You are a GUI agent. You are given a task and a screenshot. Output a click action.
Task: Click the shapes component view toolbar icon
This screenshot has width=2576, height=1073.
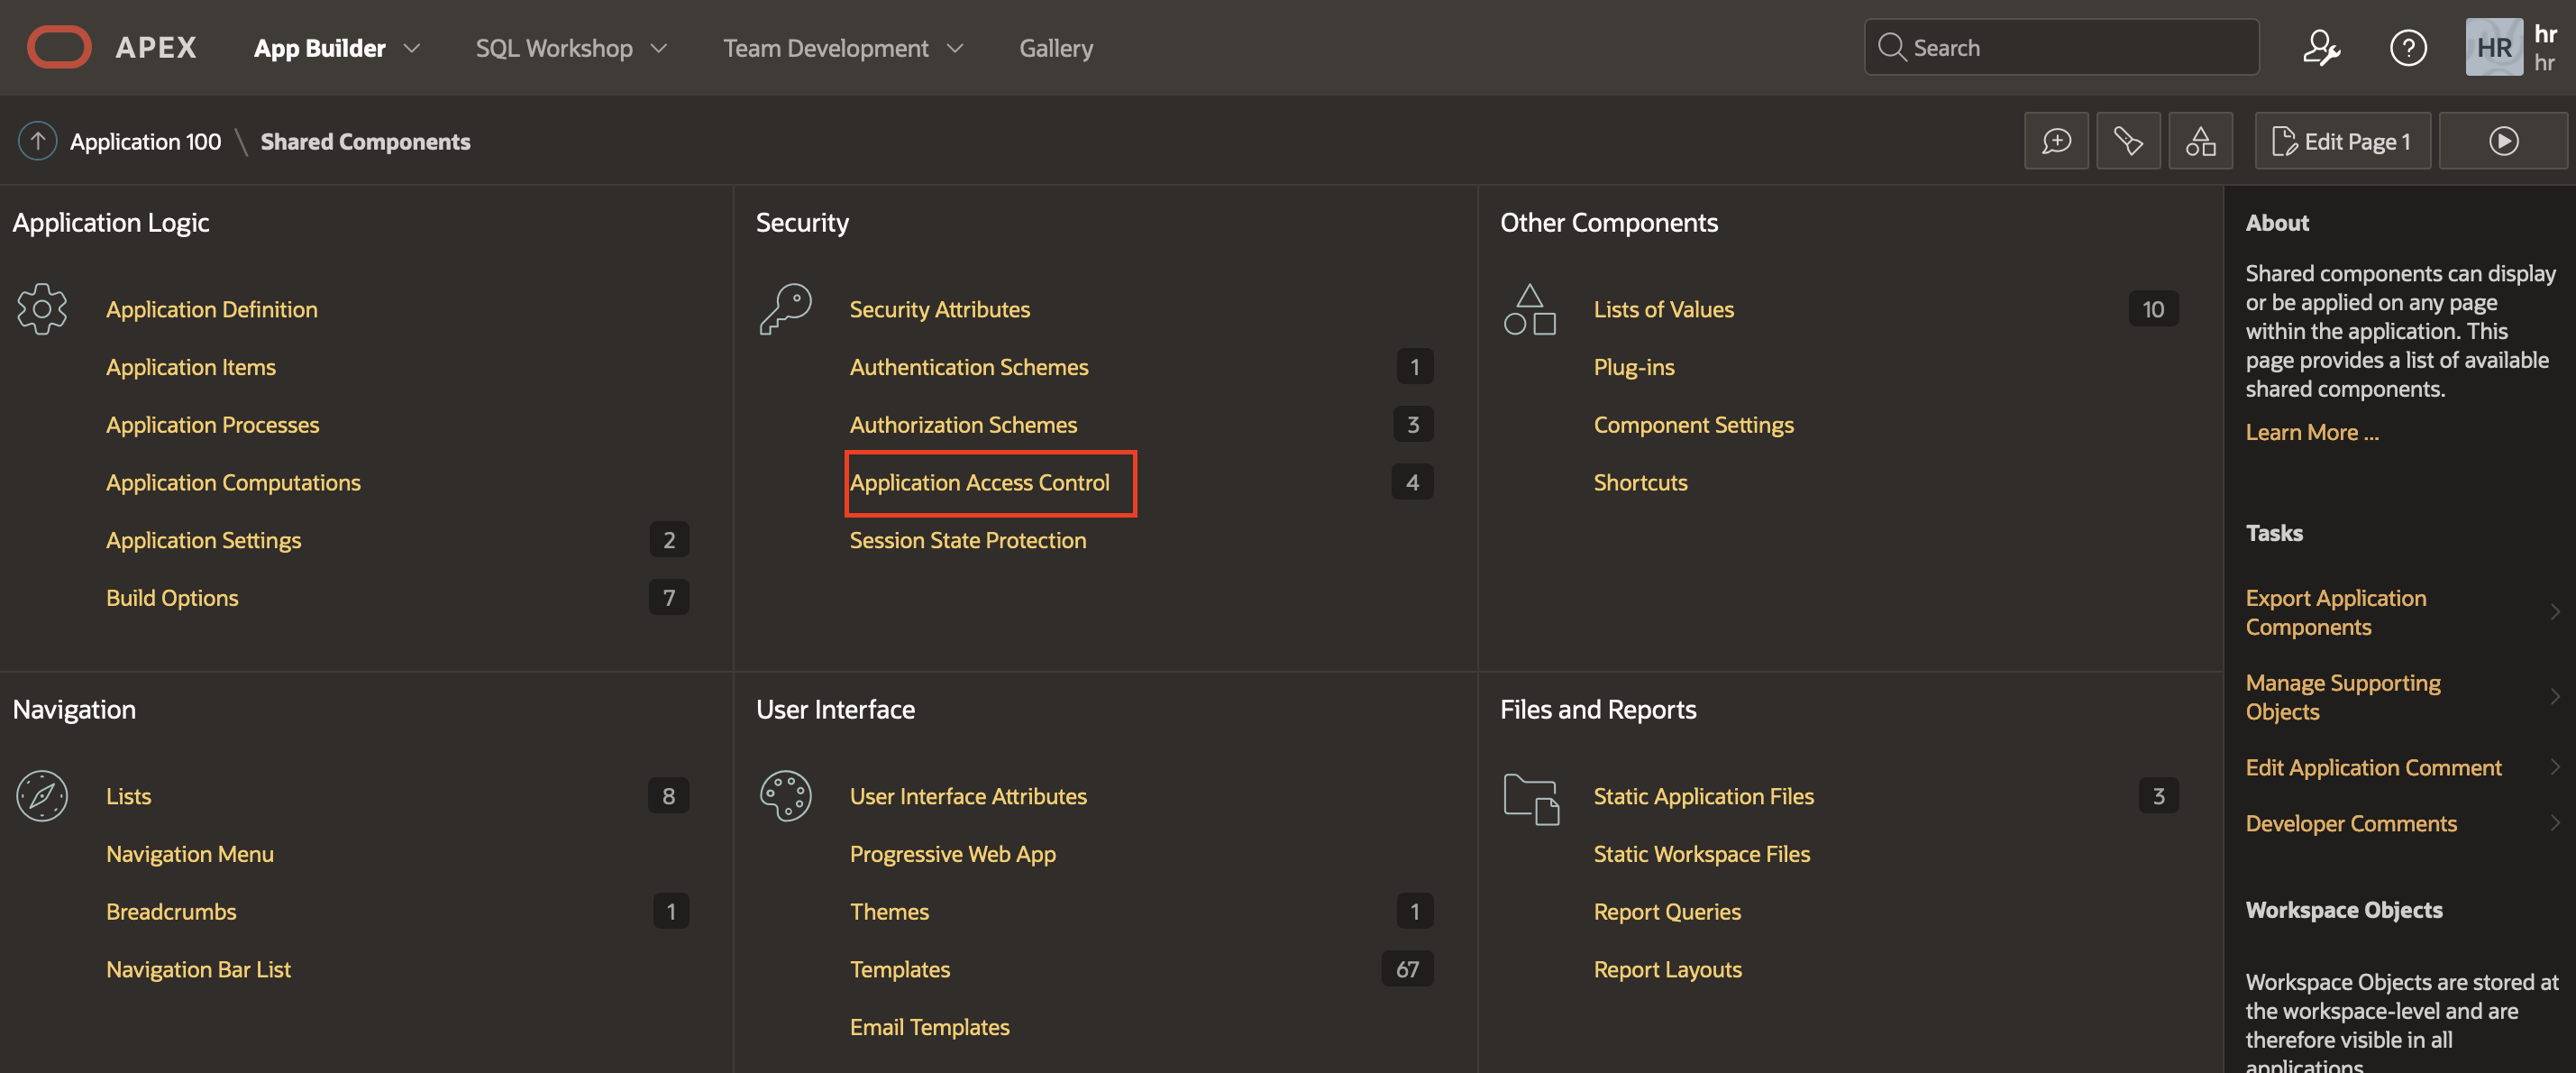click(x=2200, y=140)
